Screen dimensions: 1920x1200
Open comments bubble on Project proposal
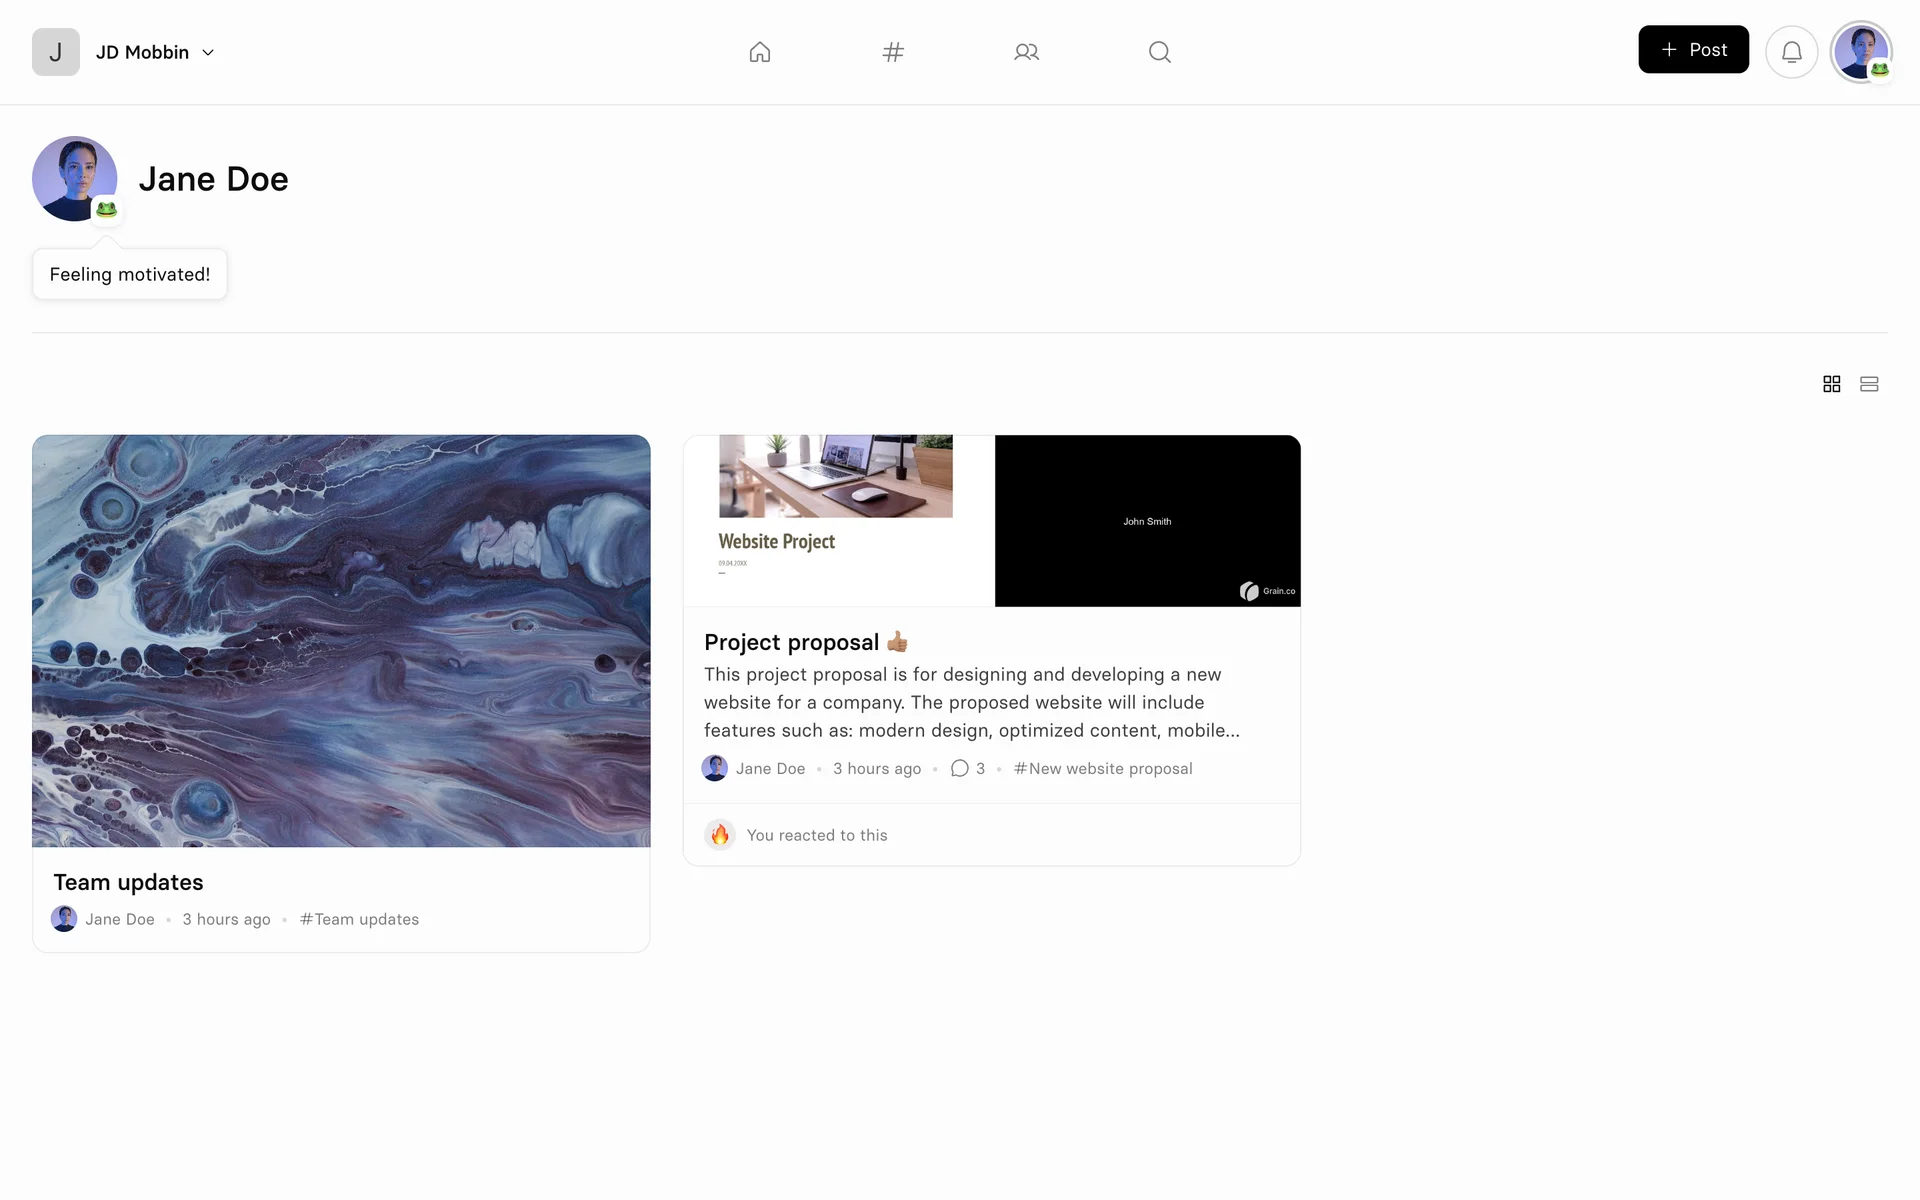[x=960, y=768]
